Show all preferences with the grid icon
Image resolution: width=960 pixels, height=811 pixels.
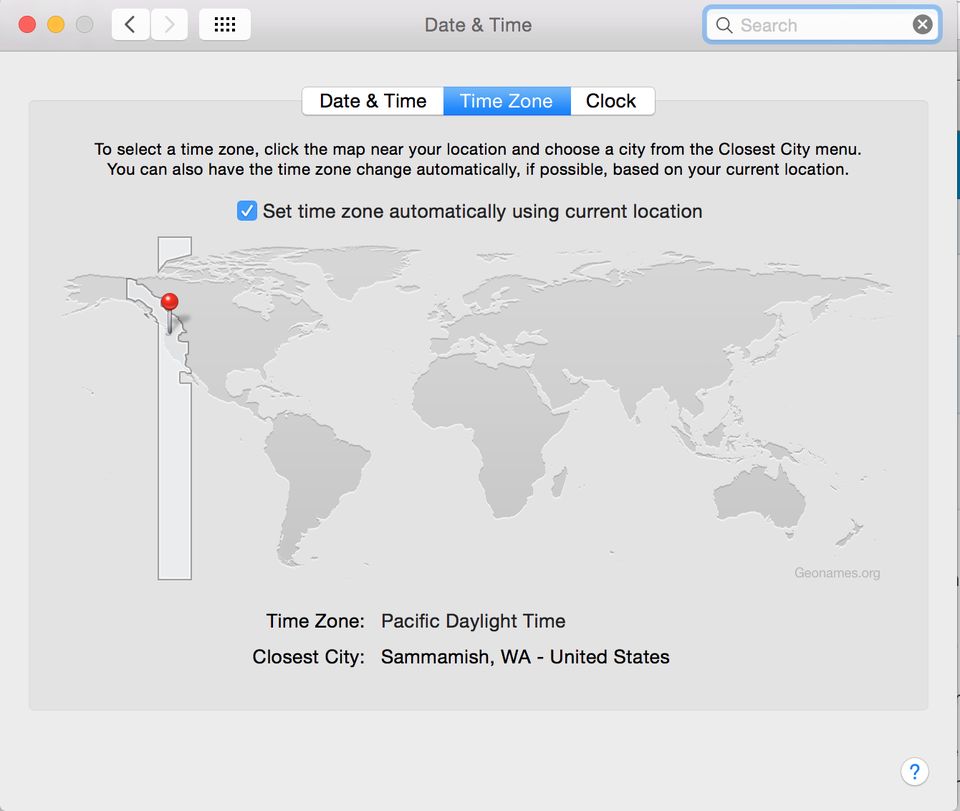click(225, 24)
